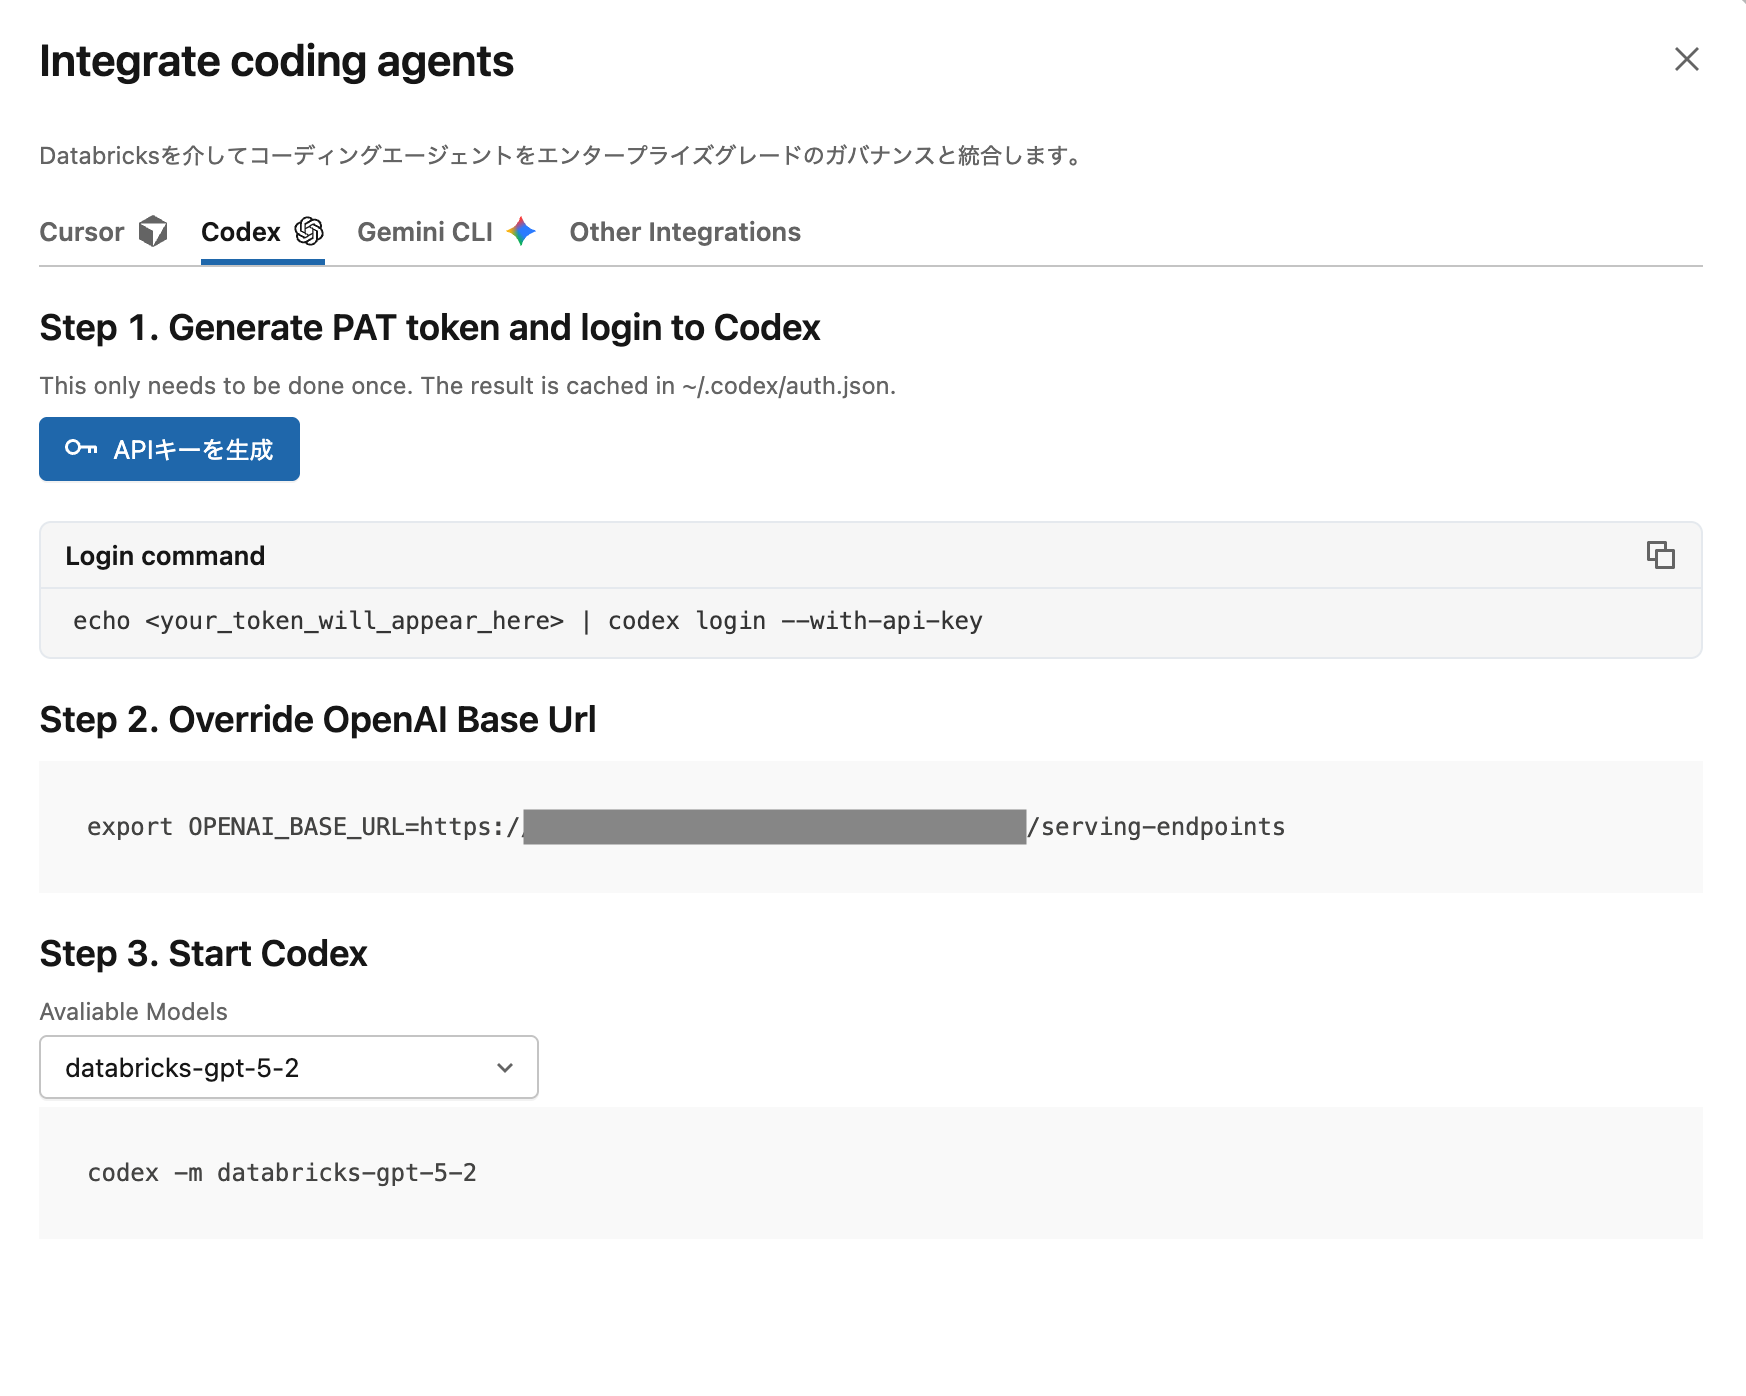This screenshot has height=1396, width=1746.
Task: Click the key icon on the API key button
Action: coord(81,449)
